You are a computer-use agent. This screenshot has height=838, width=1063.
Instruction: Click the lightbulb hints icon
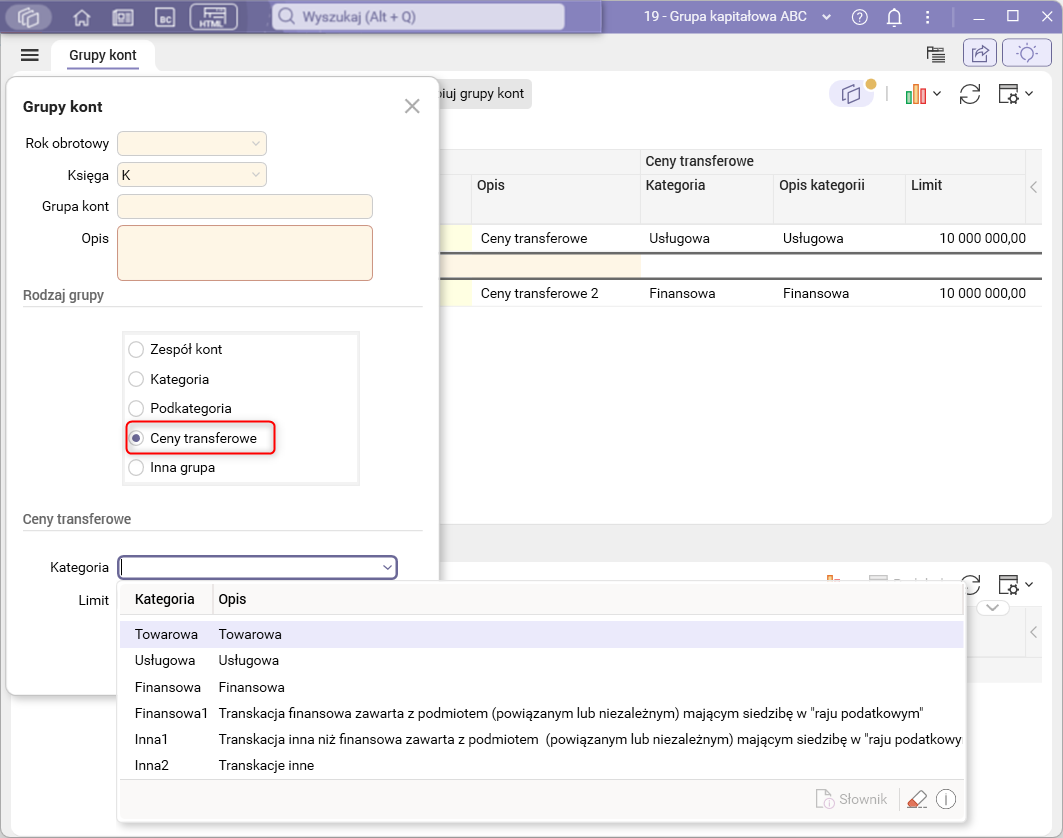[x=1026, y=54]
